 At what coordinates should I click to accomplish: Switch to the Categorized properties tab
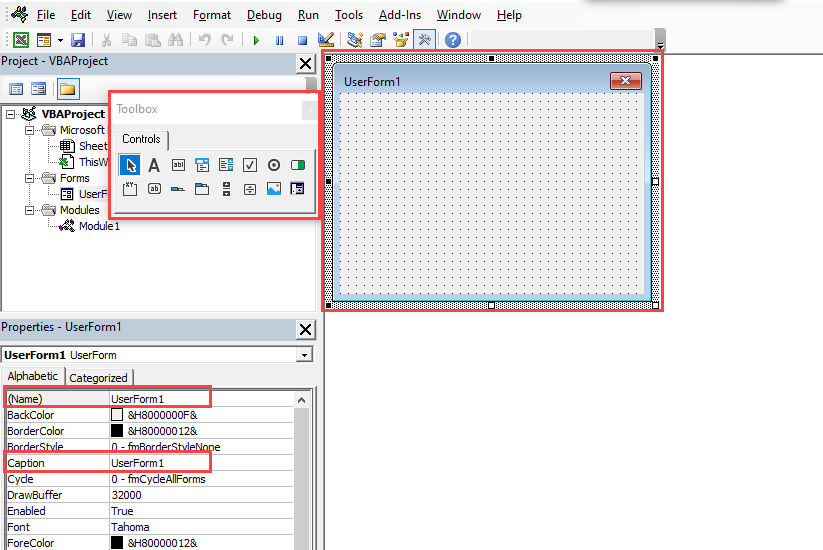[x=98, y=377]
